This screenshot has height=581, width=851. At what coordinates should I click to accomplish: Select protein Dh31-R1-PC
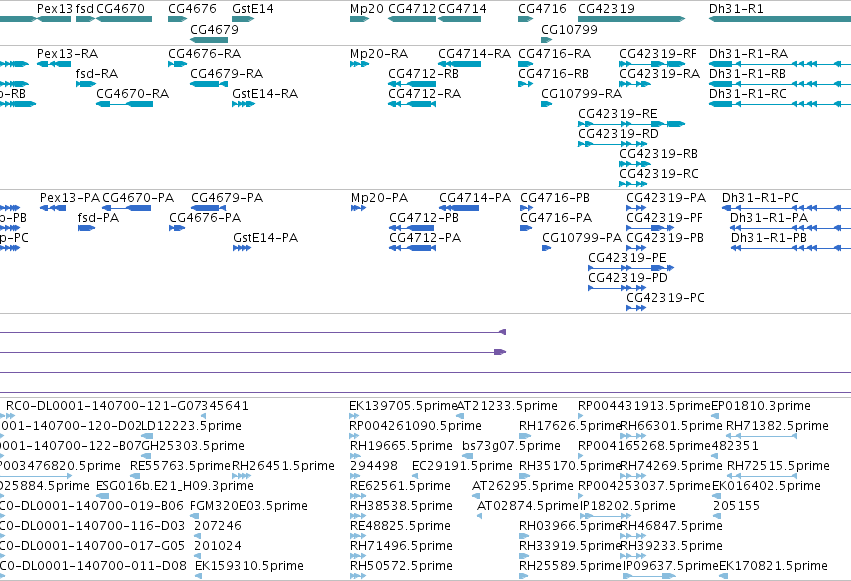pyautogui.click(x=760, y=198)
